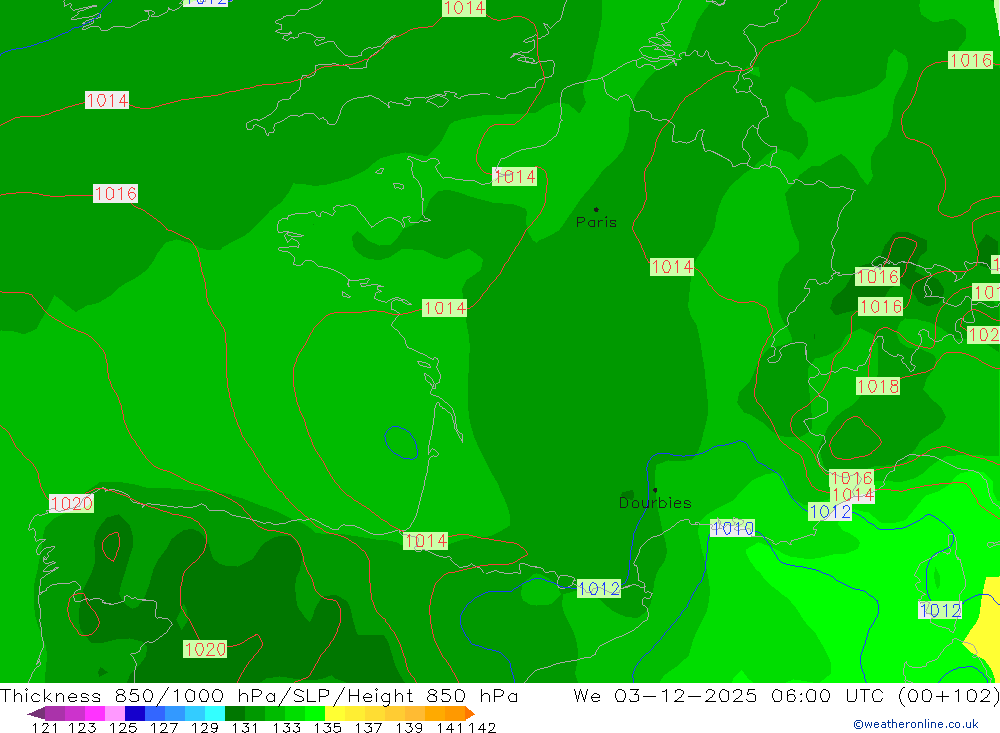Image resolution: width=1000 pixels, height=733 pixels.
Task: Click the 1016 label stacked directly above a 1014 label
Action: [852, 478]
